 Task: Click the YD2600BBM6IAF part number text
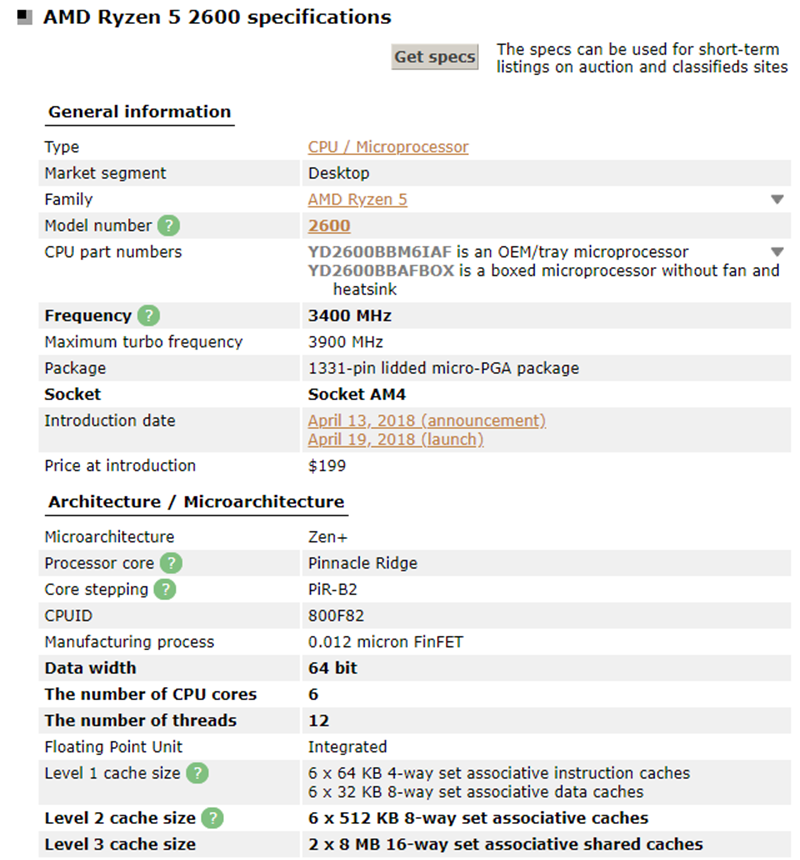[381, 252]
